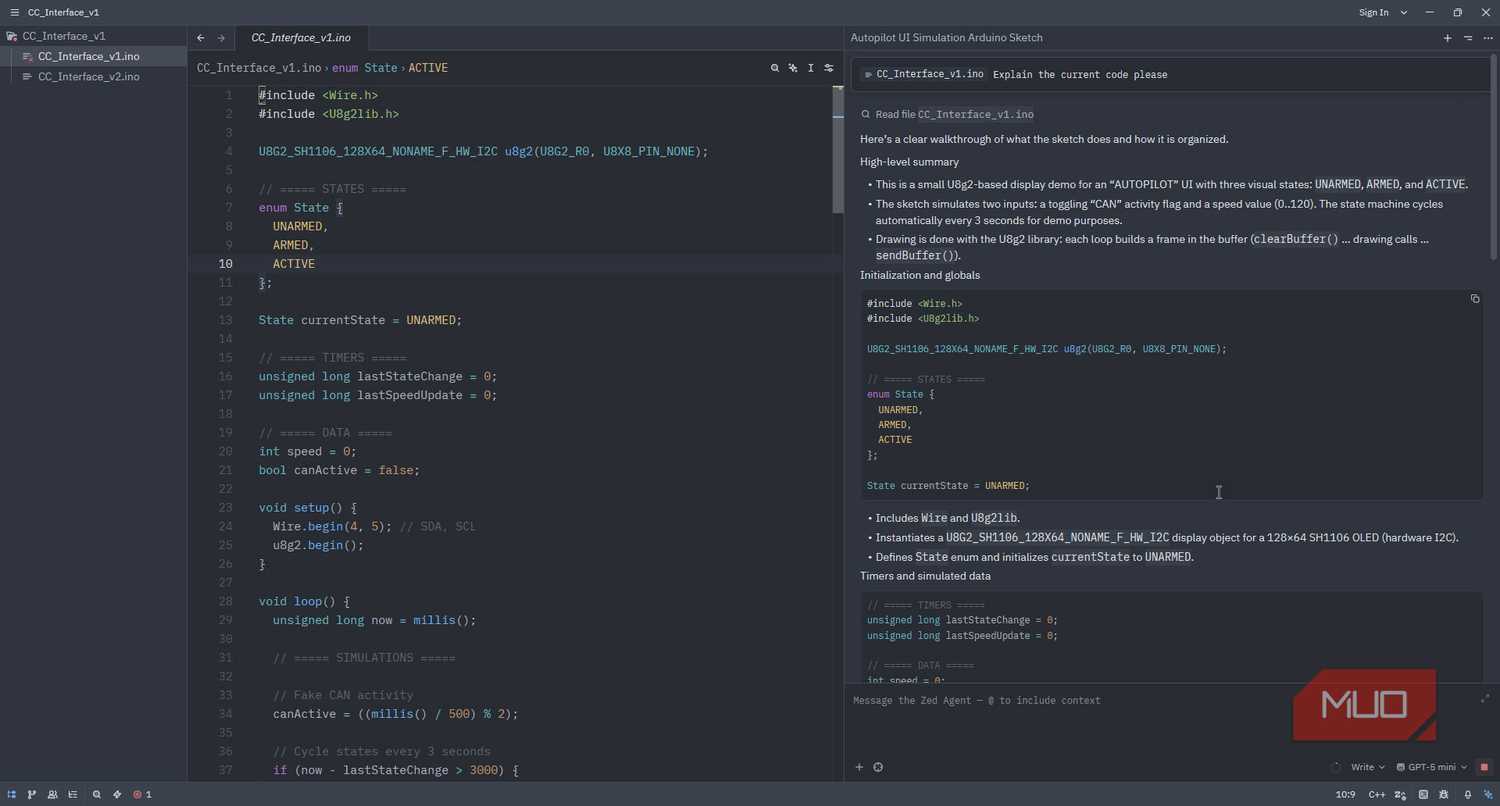
Task: Open editor controls settings icon
Action: click(828, 68)
